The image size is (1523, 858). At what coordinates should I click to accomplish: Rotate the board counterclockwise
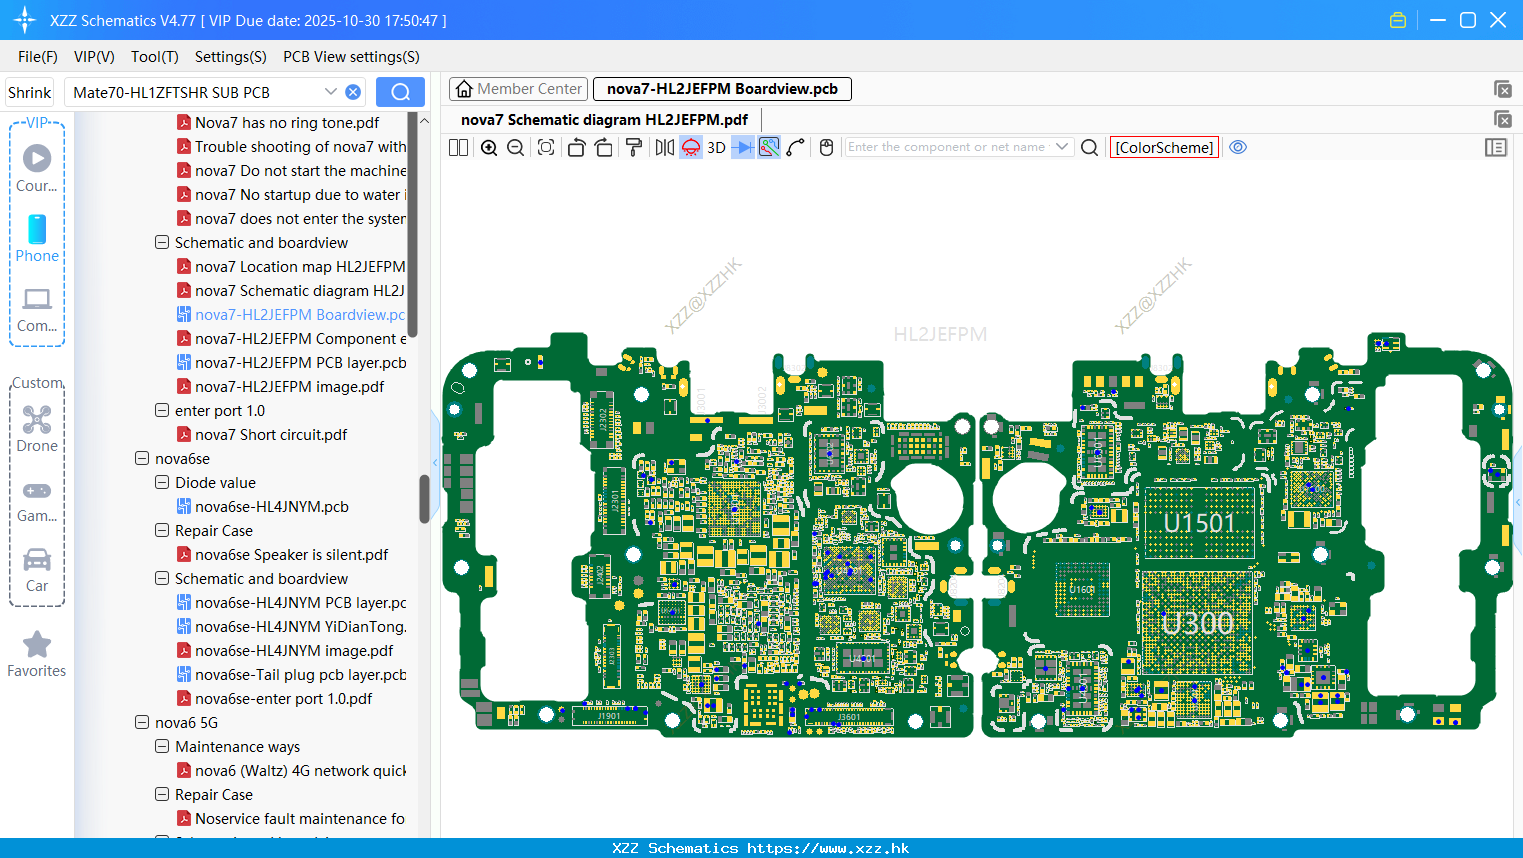576,147
